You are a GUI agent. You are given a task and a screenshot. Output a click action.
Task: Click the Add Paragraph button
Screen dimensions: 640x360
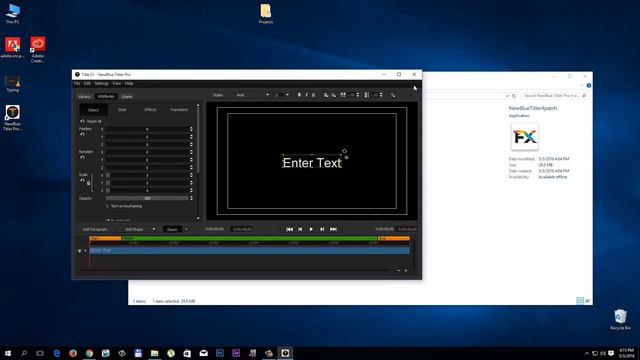95,229
